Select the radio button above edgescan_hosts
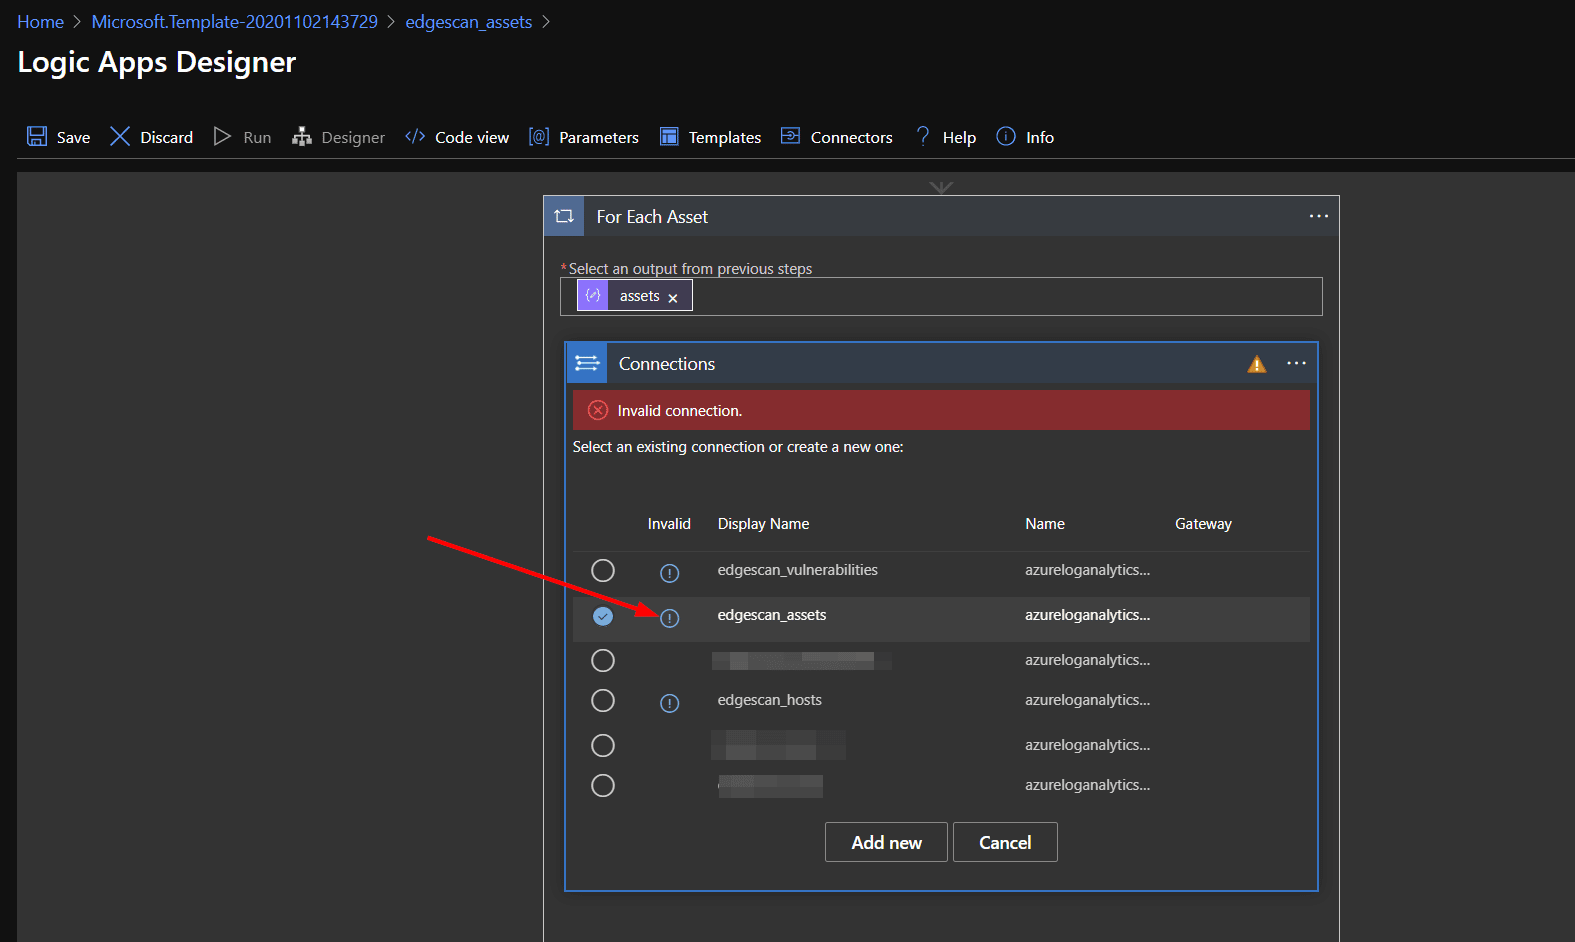 click(x=603, y=660)
